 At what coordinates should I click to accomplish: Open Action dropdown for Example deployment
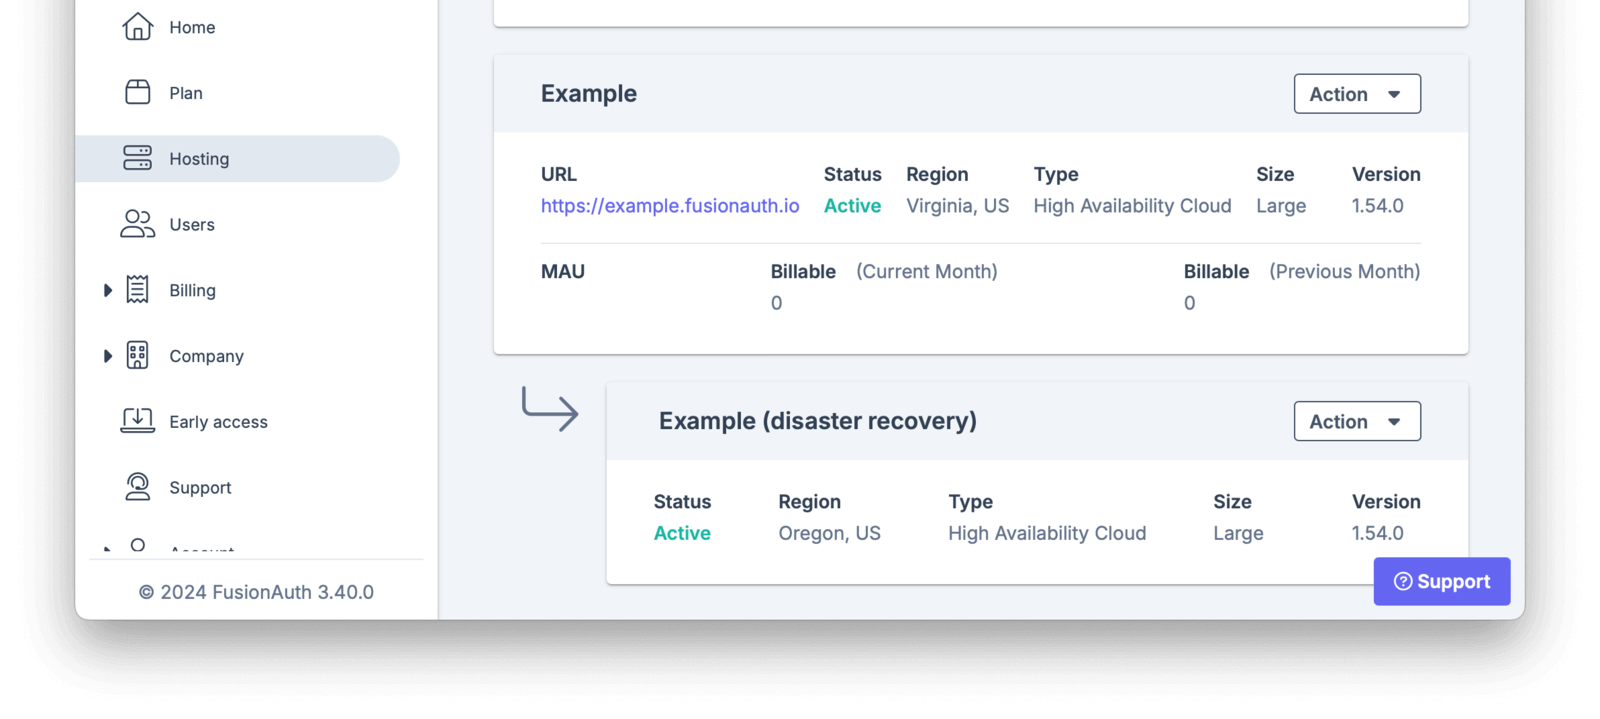1356,93
